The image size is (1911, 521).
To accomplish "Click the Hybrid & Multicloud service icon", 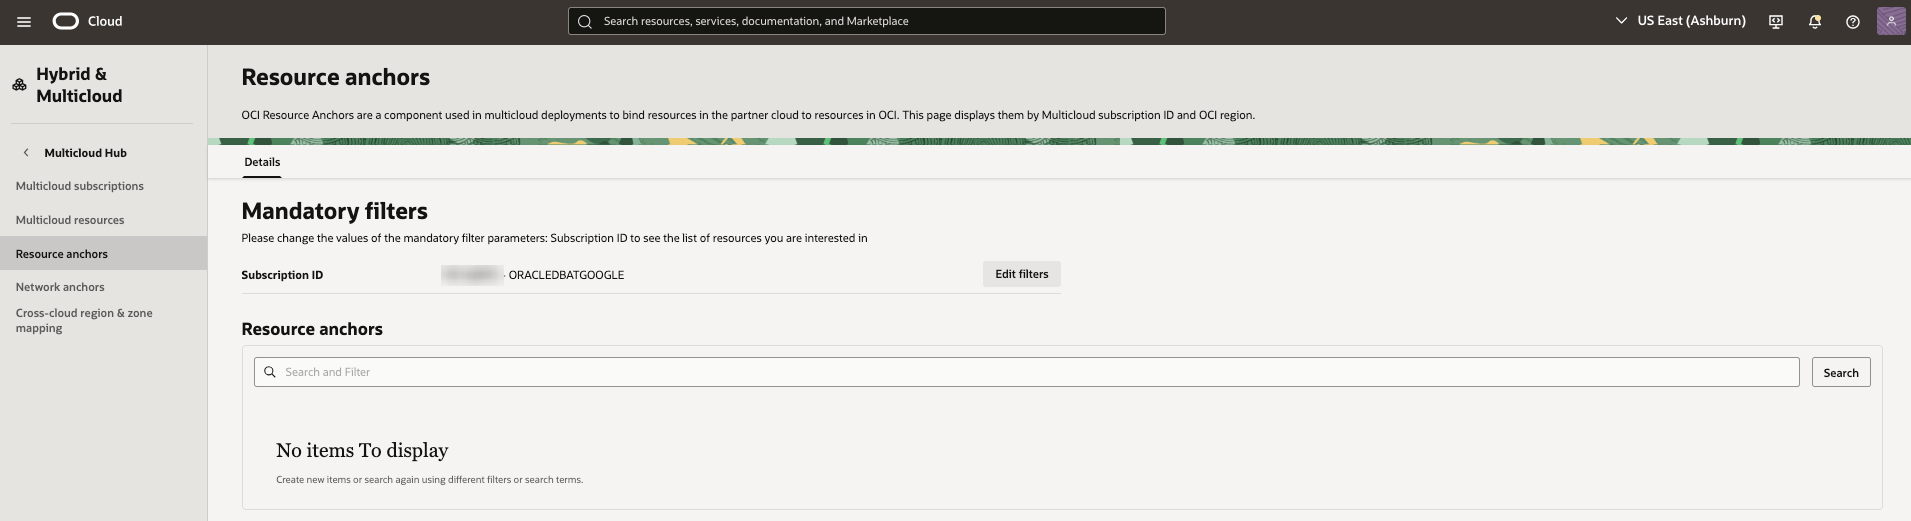I will click(19, 85).
